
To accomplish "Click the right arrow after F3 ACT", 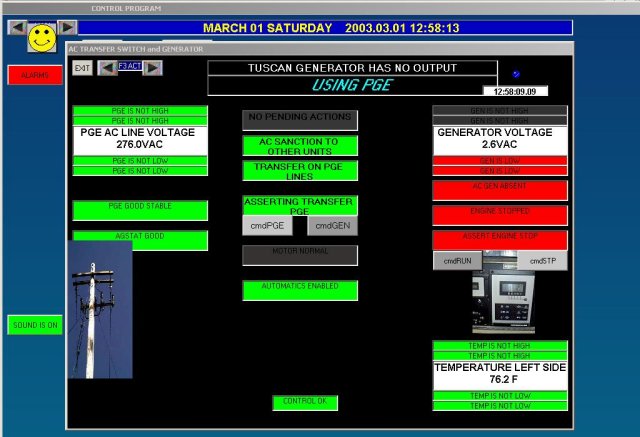I will [153, 68].
